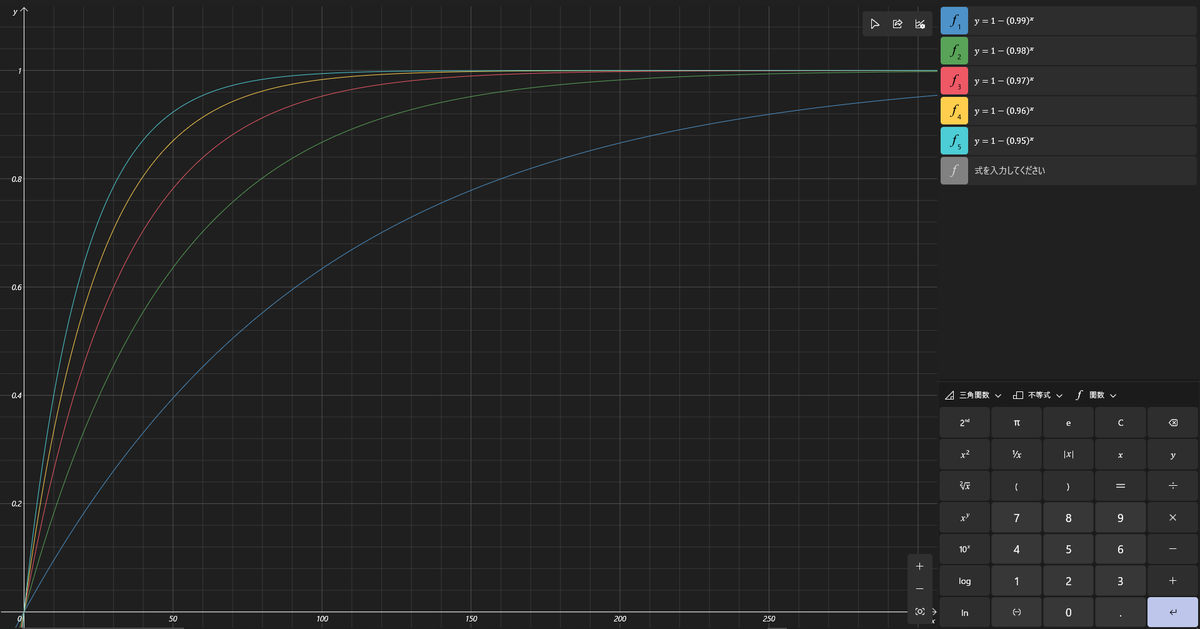The width and height of the screenshot is (1200, 629).
Task: Select the y = 1 − (0.98)^x equation
Action: click(x=1083, y=51)
